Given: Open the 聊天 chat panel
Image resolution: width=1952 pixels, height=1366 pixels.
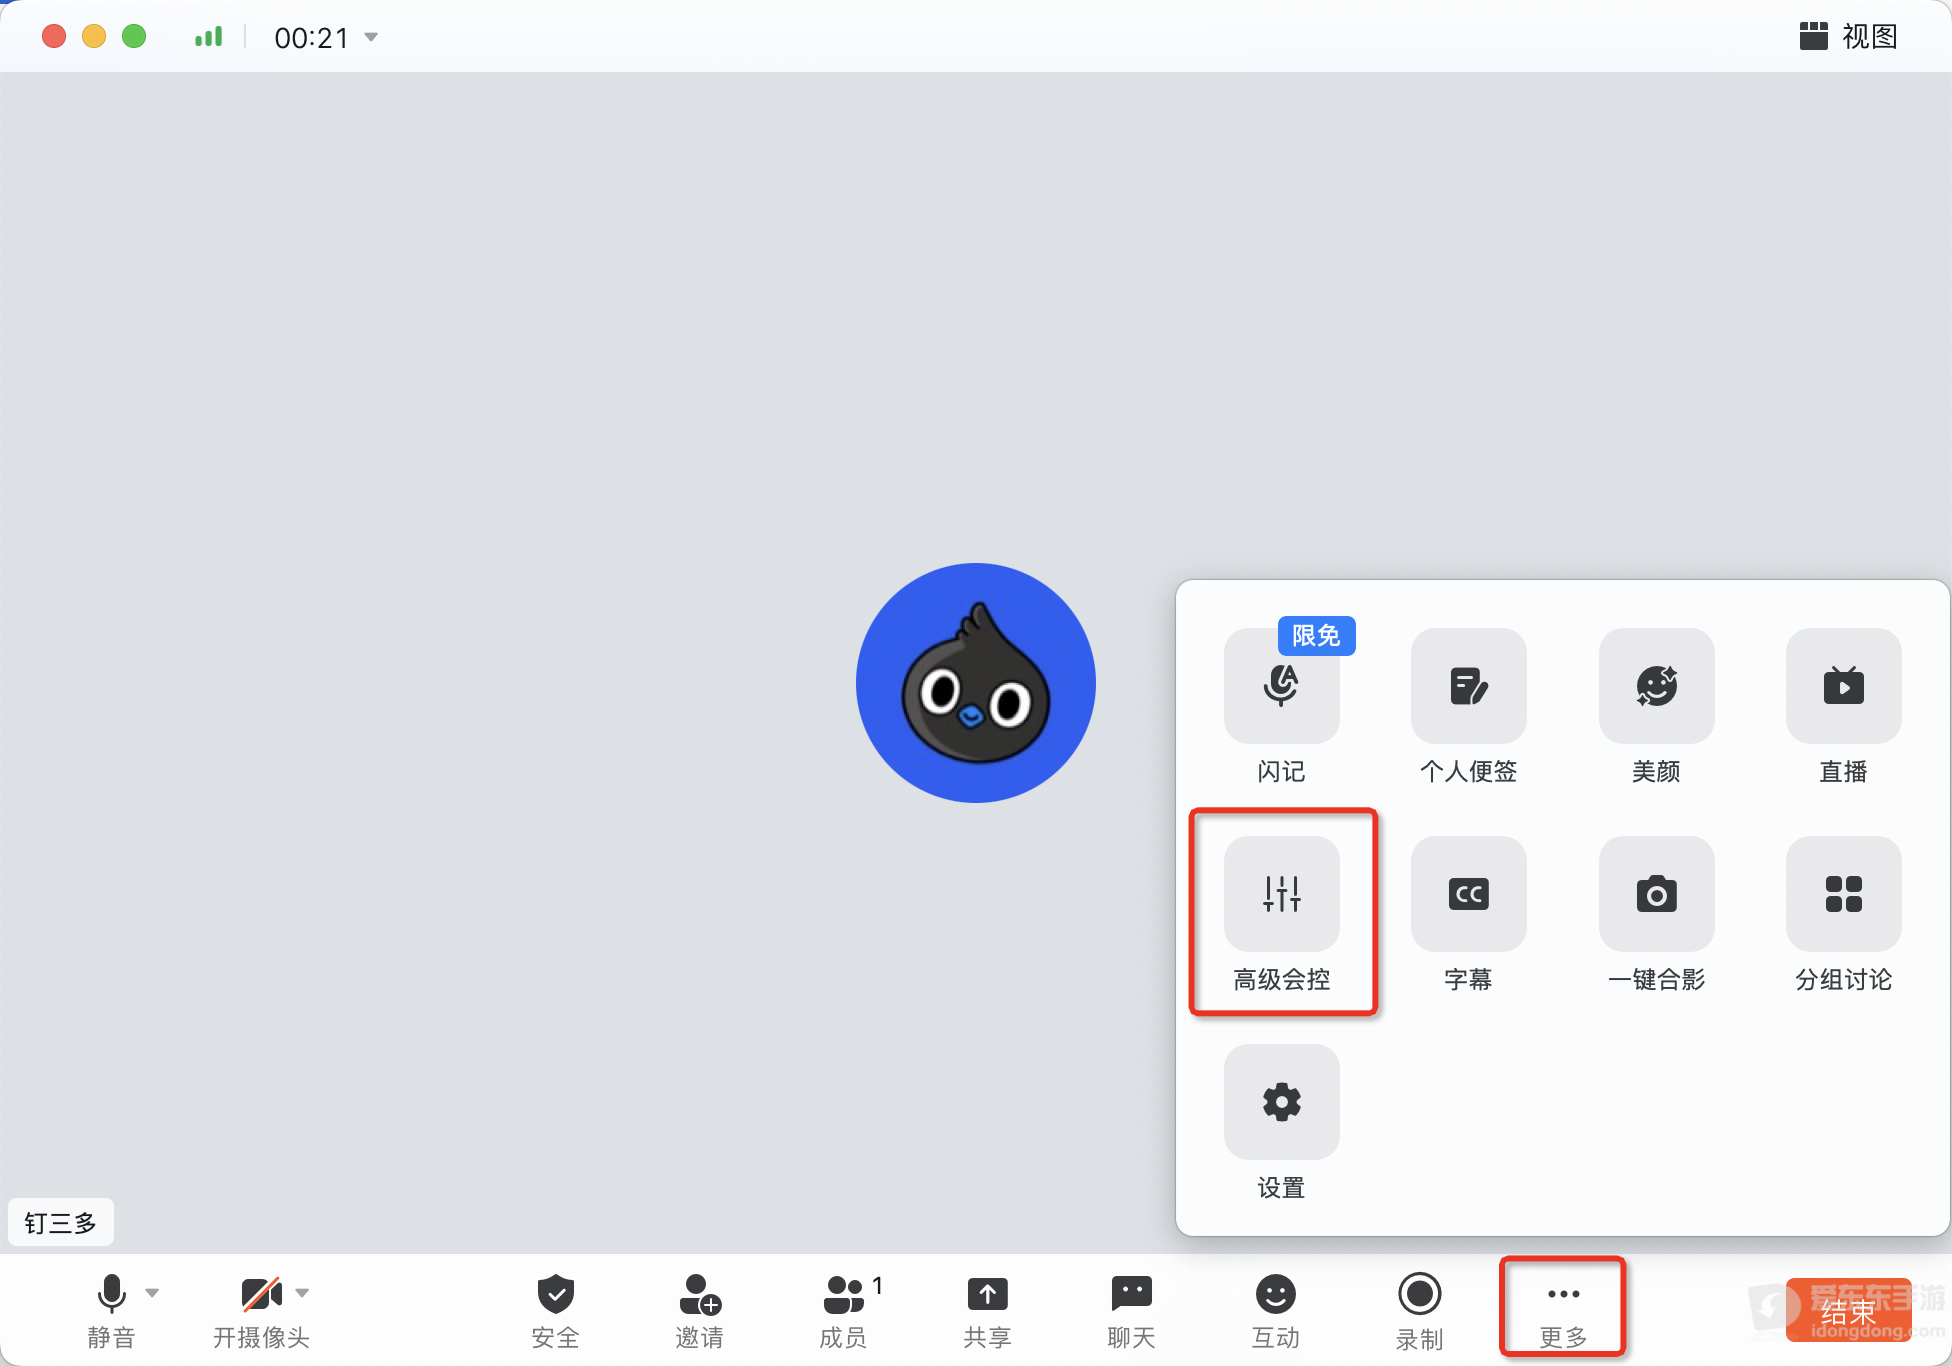Looking at the screenshot, I should (1131, 1311).
